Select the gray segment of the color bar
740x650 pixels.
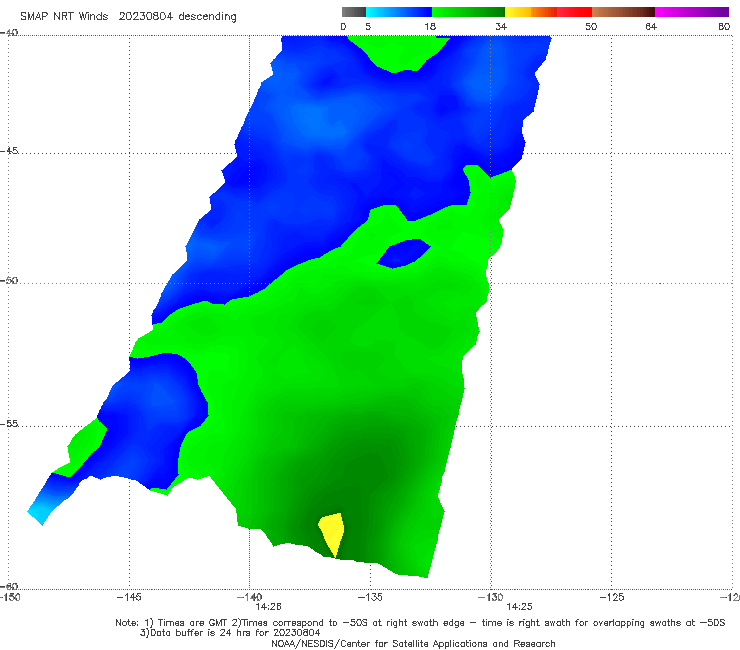[353, 12]
